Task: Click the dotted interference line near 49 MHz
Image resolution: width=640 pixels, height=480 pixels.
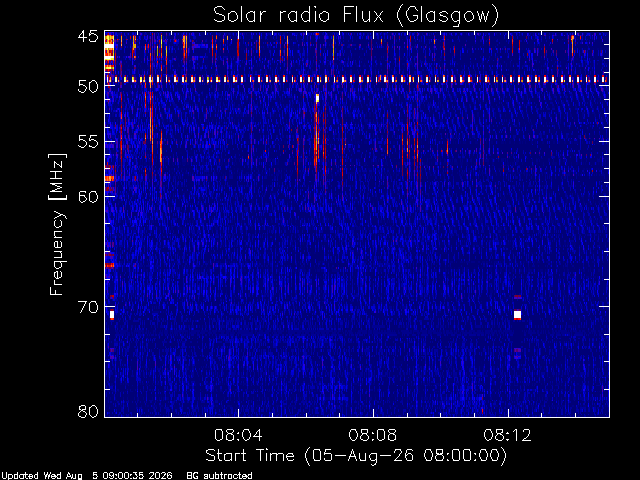Action: (x=357, y=79)
